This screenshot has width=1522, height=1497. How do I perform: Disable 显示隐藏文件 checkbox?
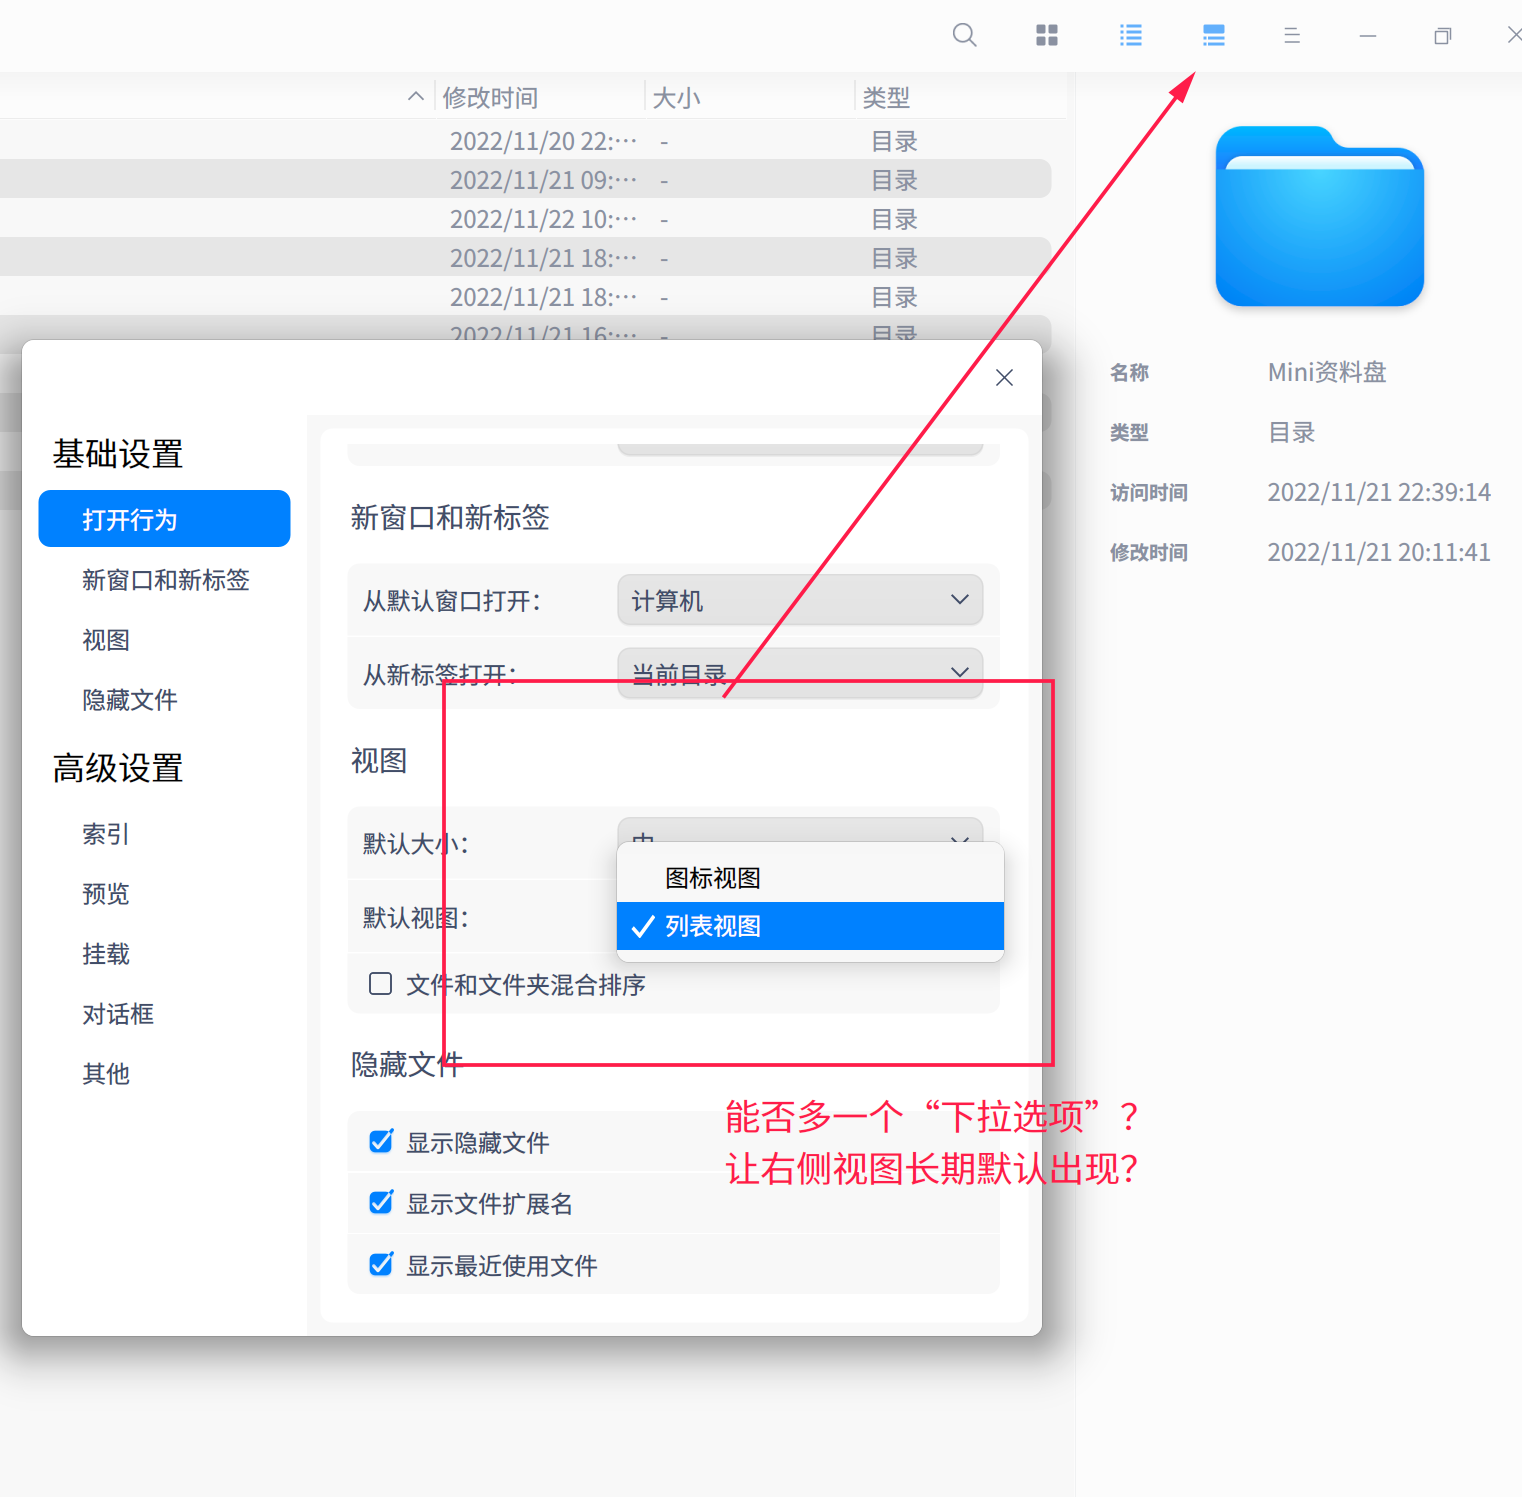380,1141
